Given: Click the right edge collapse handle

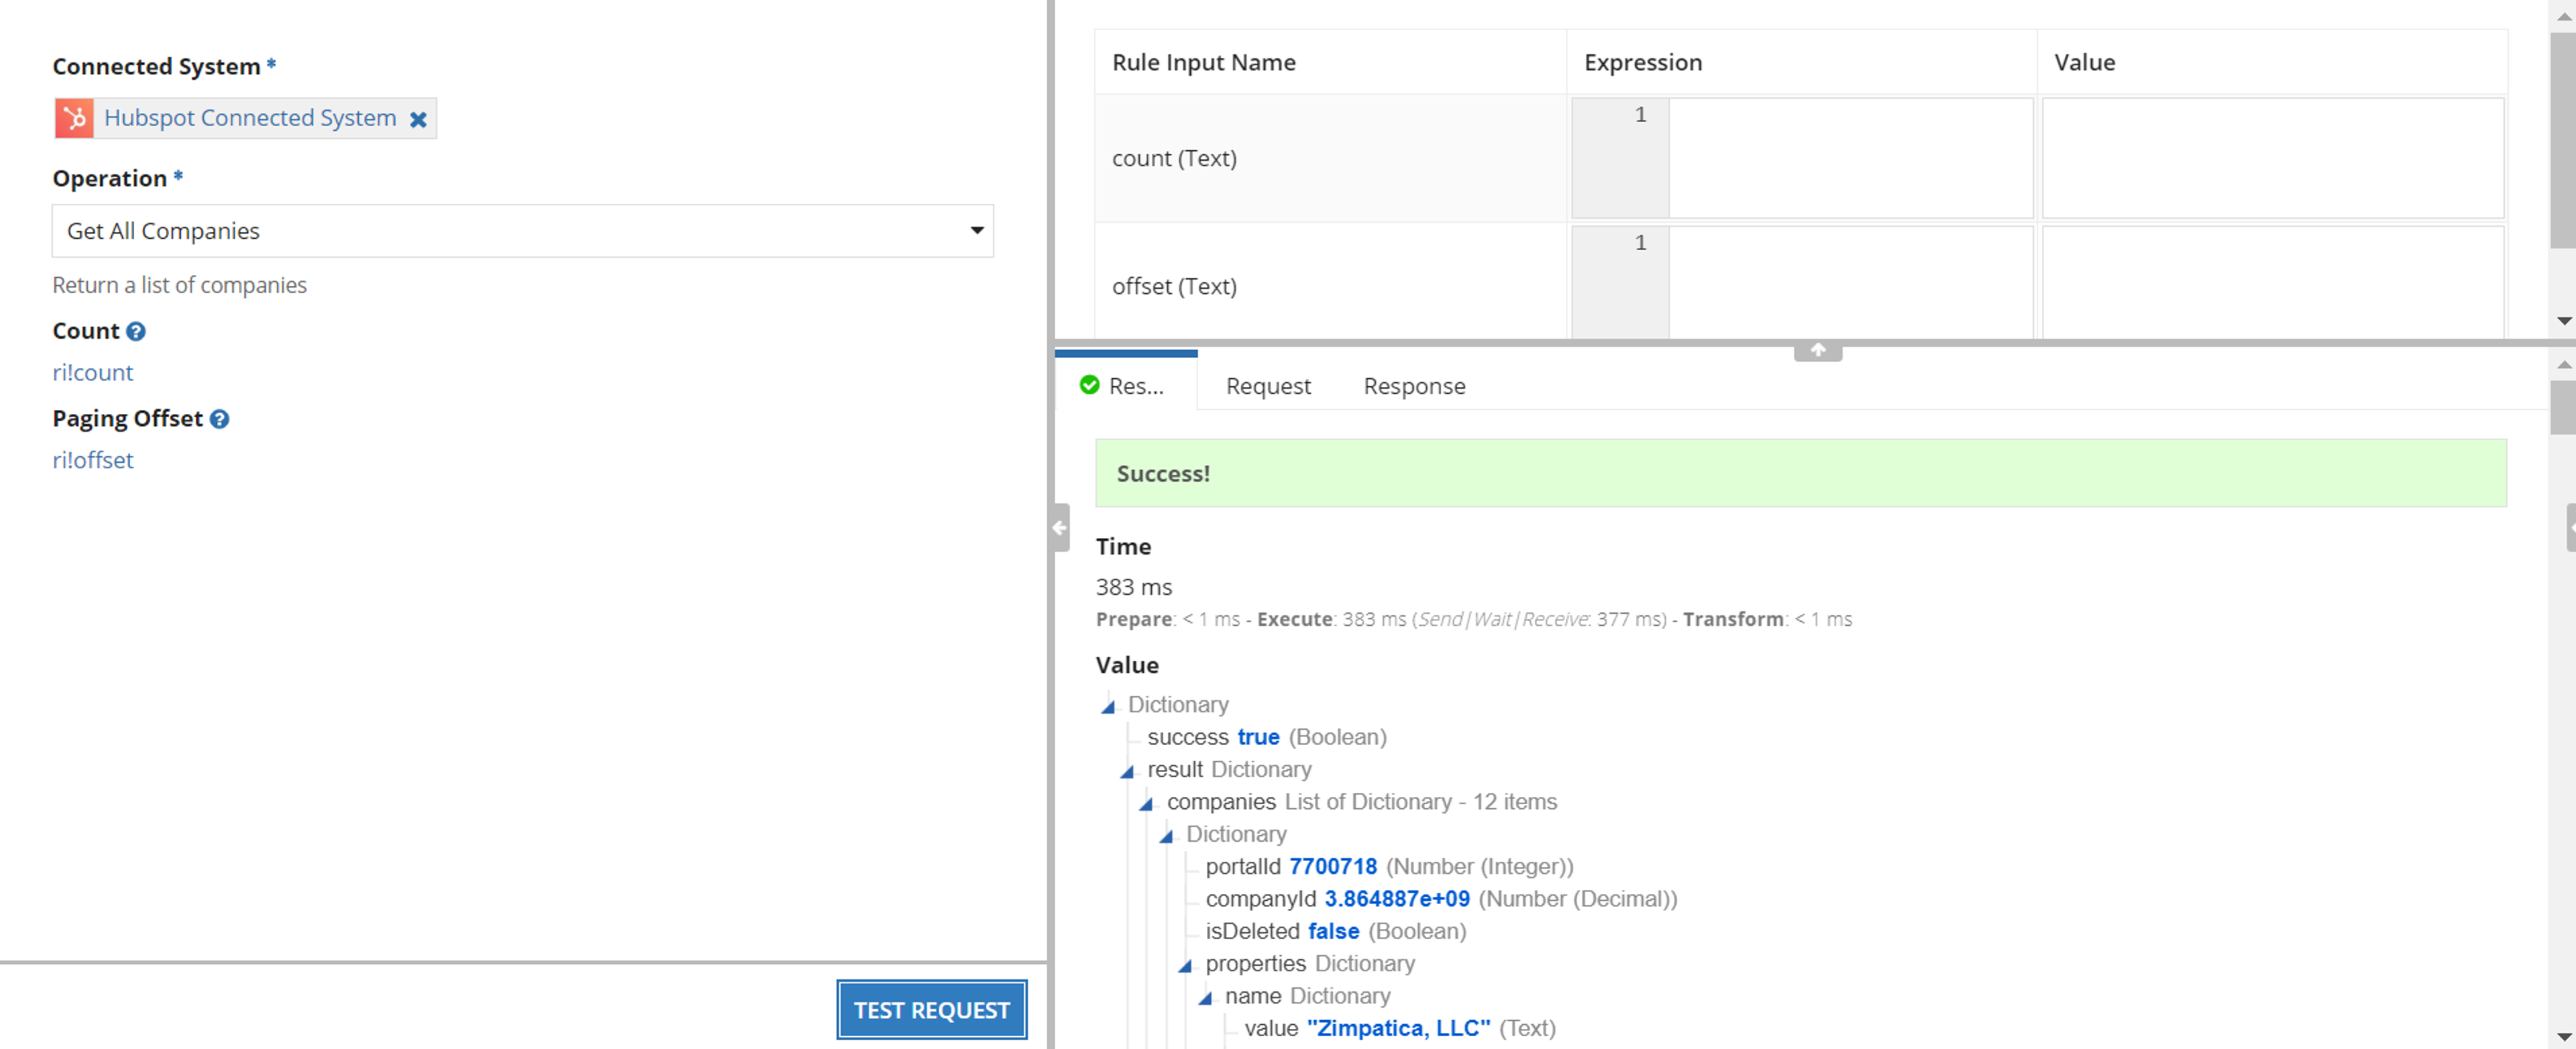Looking at the screenshot, I should tap(2571, 527).
